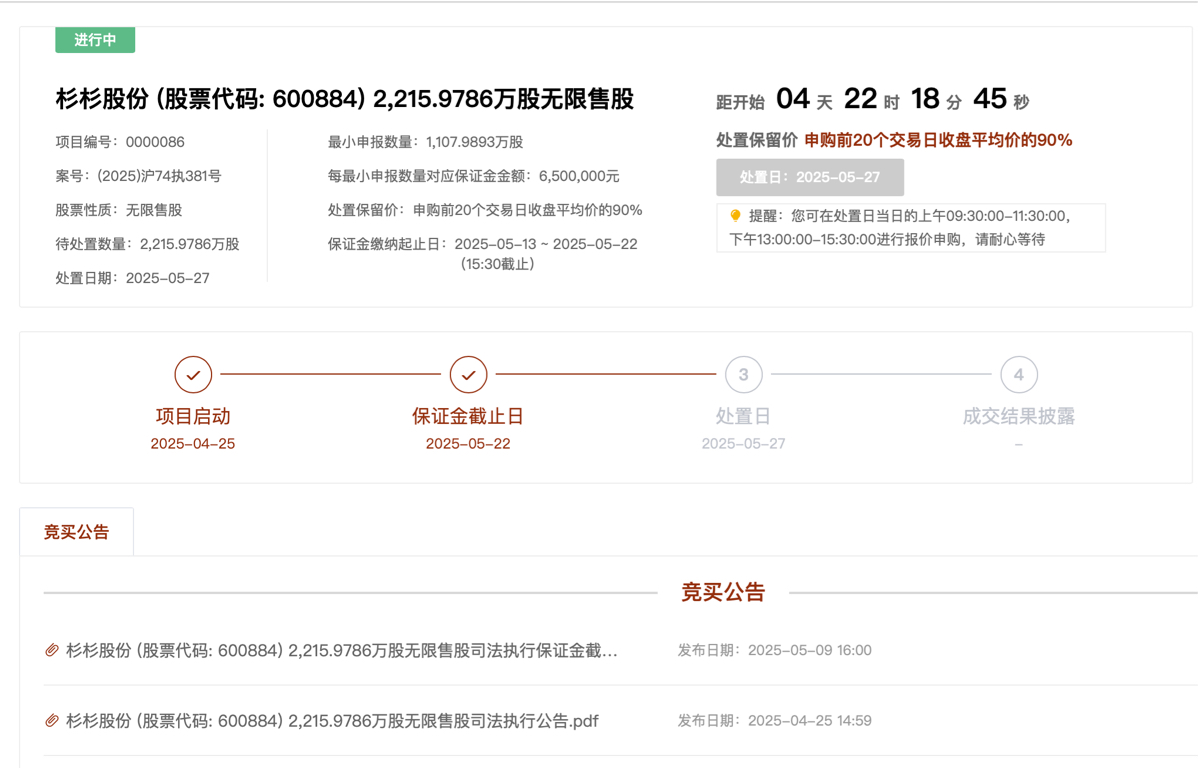Click 处置保留价 row in details list
The image size is (1198, 768).
click(485, 210)
